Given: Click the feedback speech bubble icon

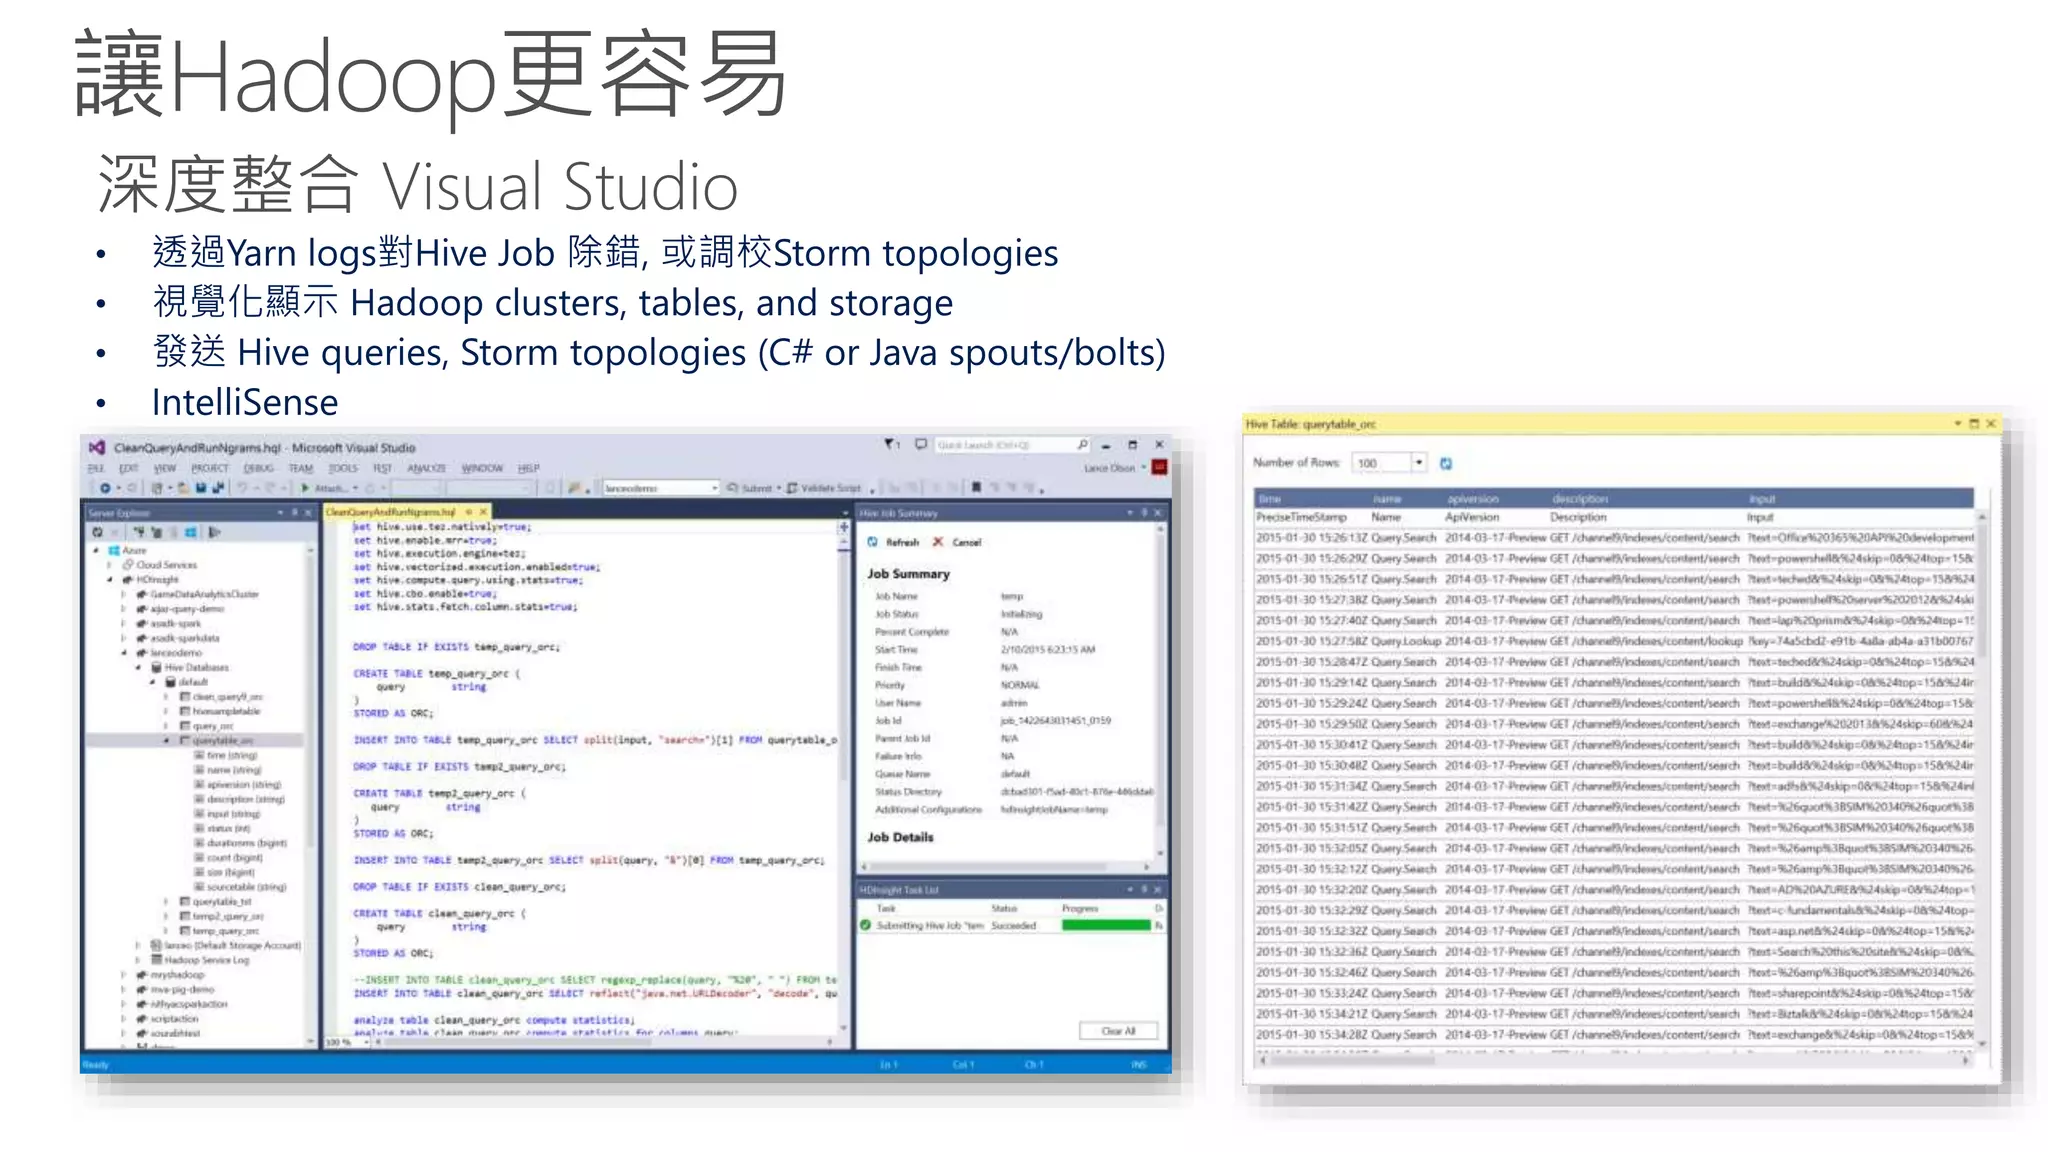Looking at the screenshot, I should click(921, 444).
